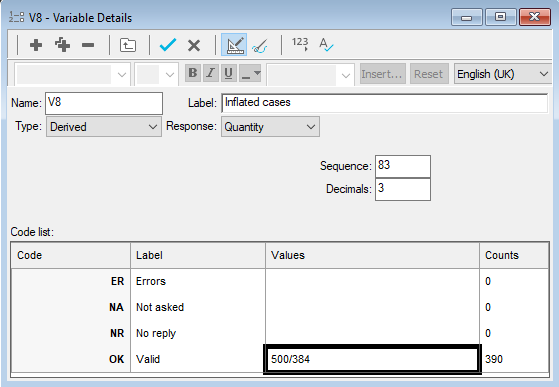Select the NR code cell

pyautogui.click(x=71, y=333)
